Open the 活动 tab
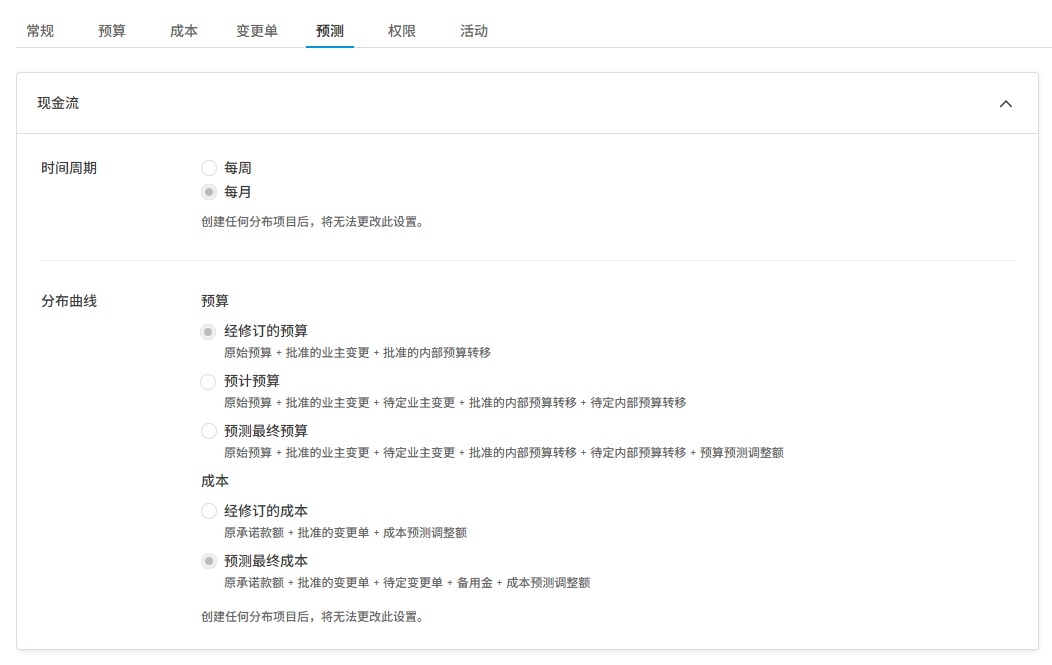1052x665 pixels. pyautogui.click(x=473, y=31)
